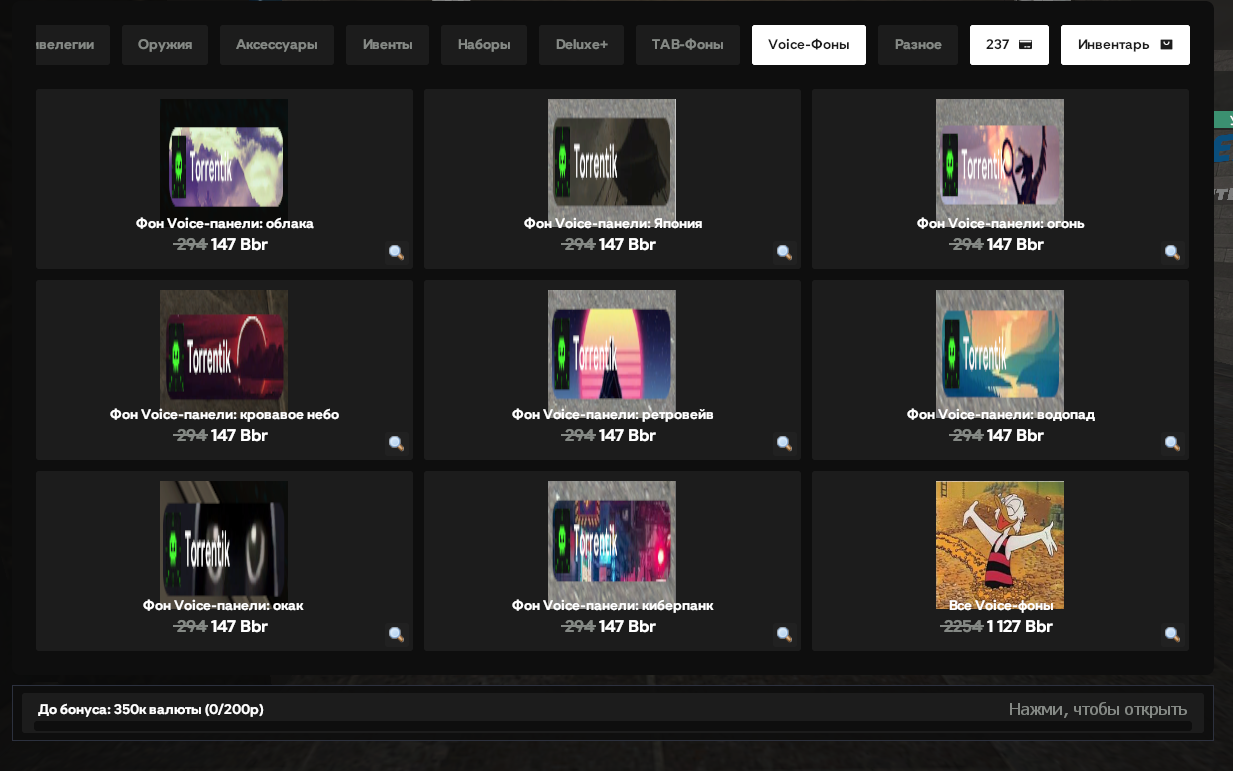This screenshot has height=771, width=1233.
Task: Click "Нажми, чтобы открыть" bonus text
Action: (x=1098, y=710)
